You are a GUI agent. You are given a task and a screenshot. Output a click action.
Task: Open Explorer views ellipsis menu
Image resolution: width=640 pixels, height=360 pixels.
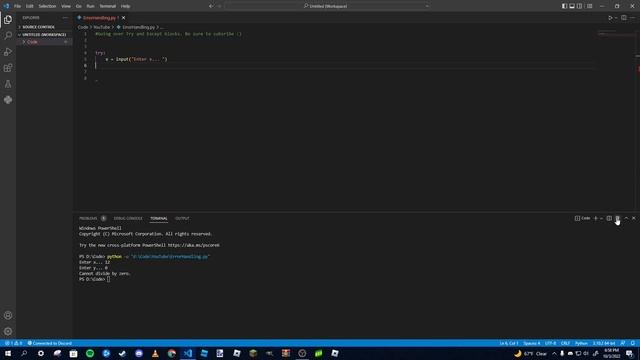tap(65, 18)
